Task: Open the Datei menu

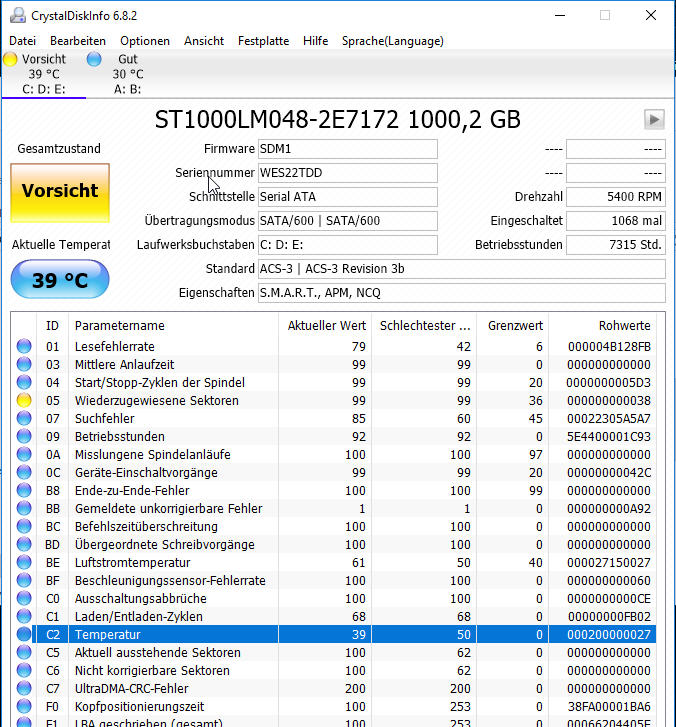Action: point(22,41)
